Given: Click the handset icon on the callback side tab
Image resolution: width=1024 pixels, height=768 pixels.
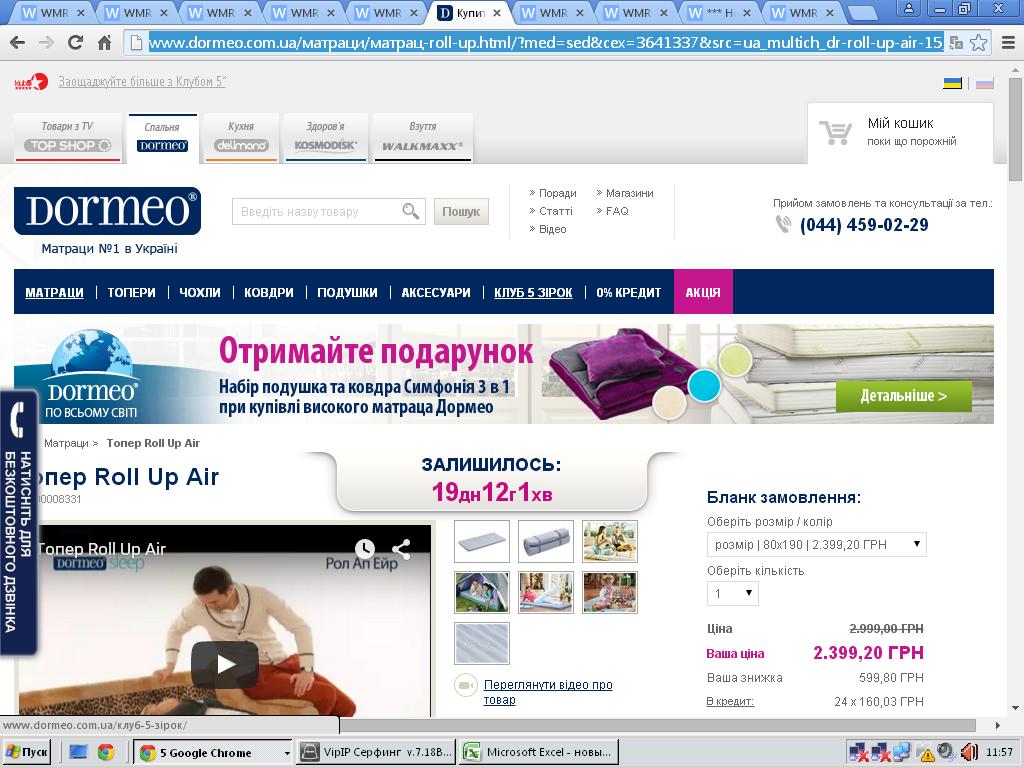Looking at the screenshot, I should 18,420.
